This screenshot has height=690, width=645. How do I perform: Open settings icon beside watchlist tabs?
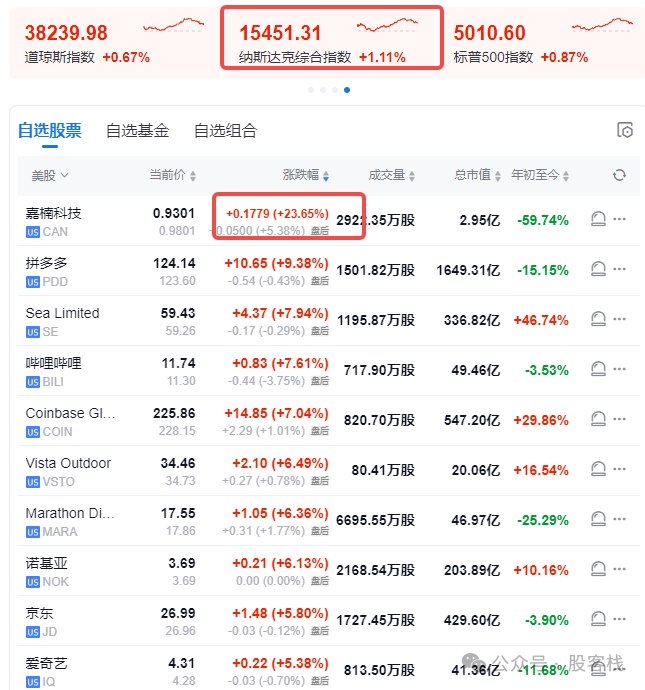(625, 130)
